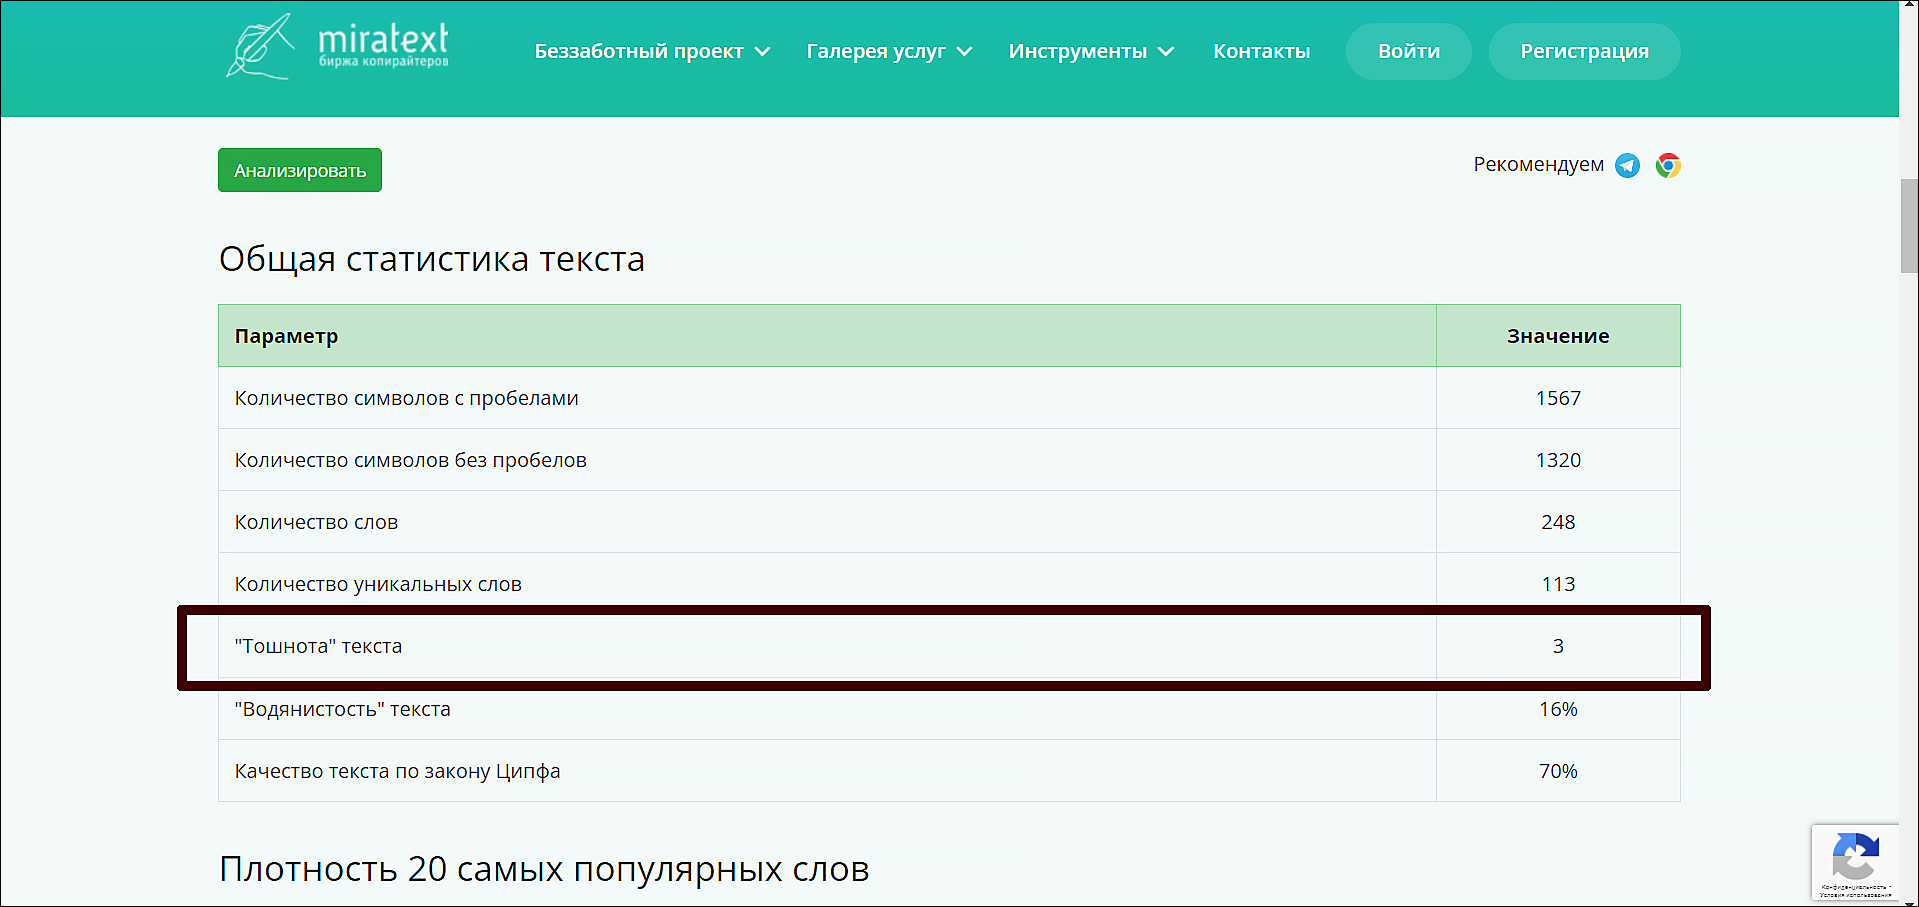Click 'Плотность 20 самых популярных слов' heading

coord(544,869)
